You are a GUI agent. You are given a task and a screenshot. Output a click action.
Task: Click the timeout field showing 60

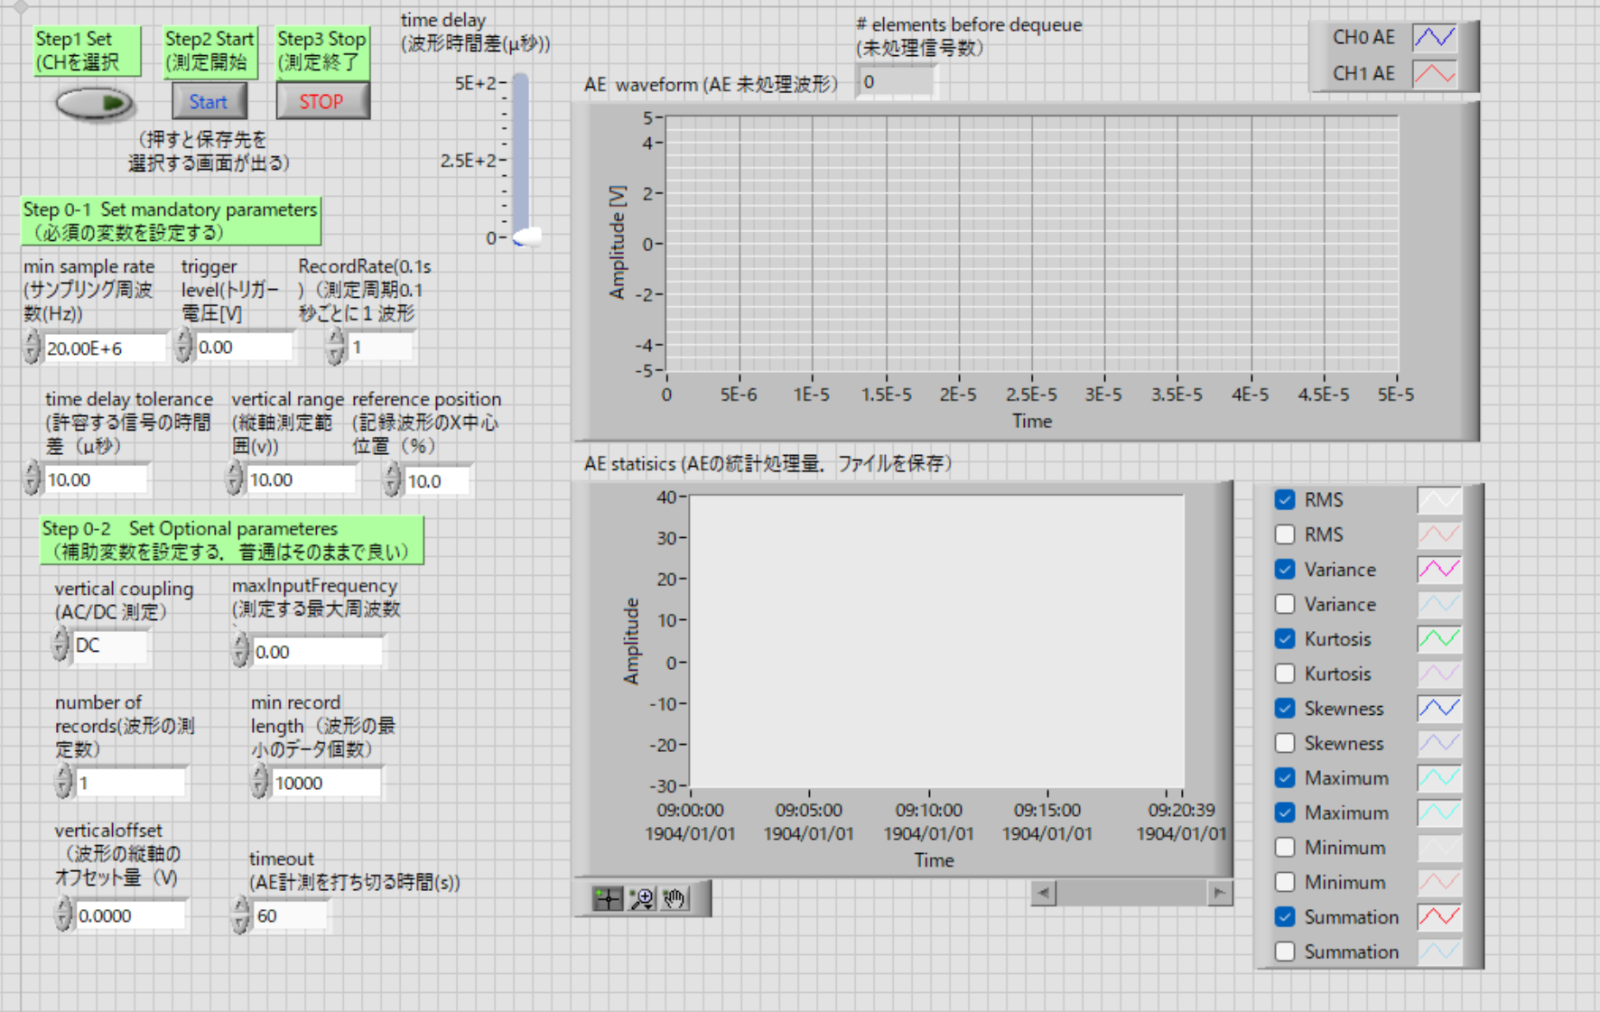click(x=290, y=916)
